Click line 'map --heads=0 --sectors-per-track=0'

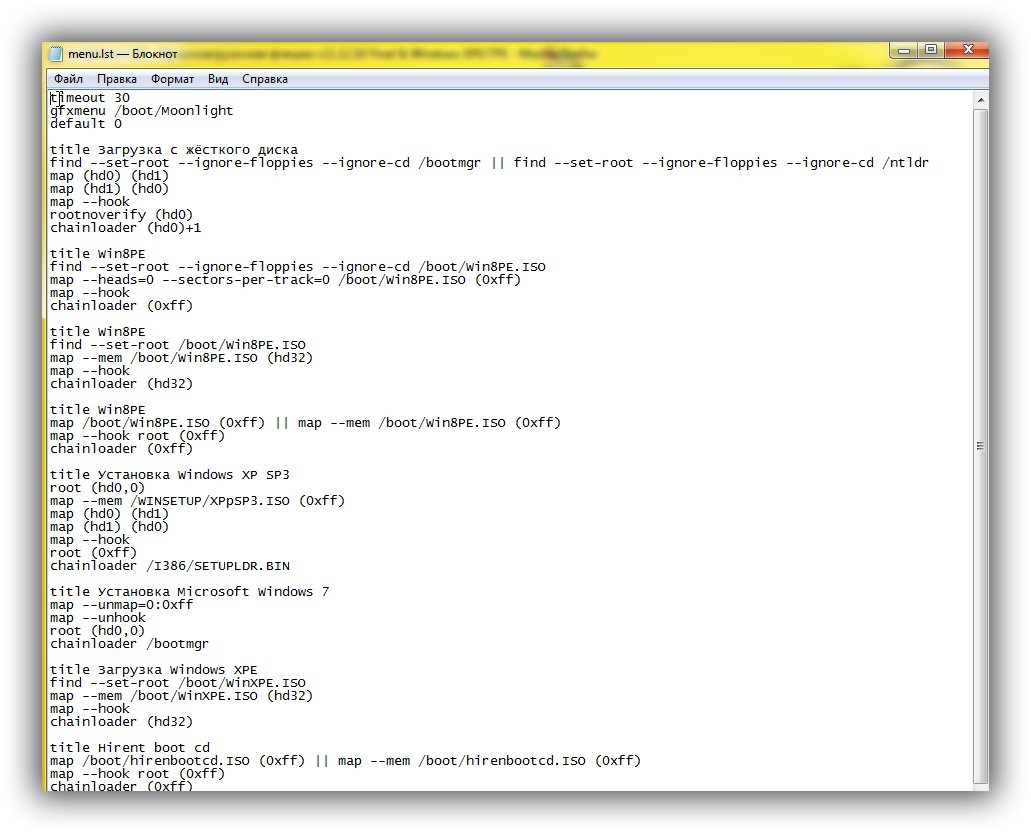285,279
